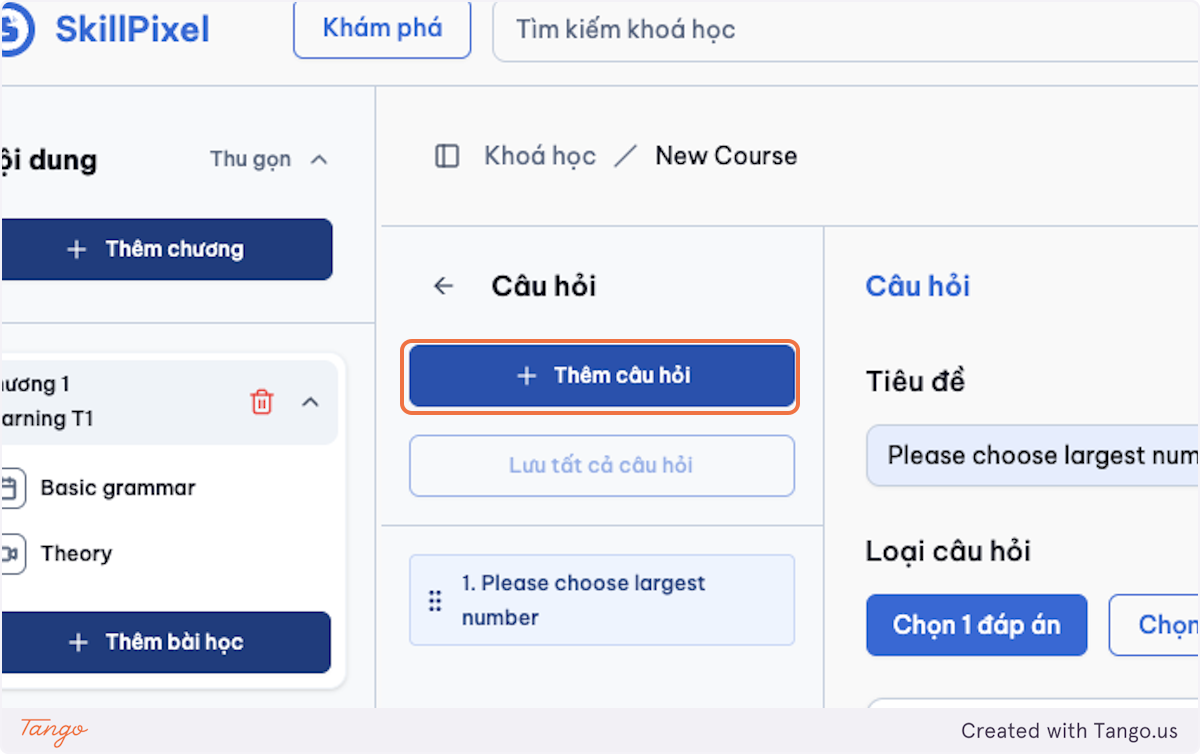Click Lưu tất cả câu hỏi button
This screenshot has width=1200, height=754.
click(x=602, y=465)
